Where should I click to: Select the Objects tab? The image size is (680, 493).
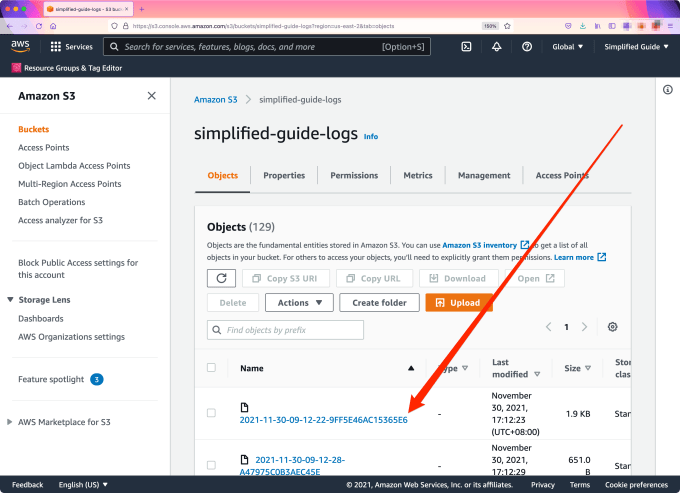click(222, 176)
